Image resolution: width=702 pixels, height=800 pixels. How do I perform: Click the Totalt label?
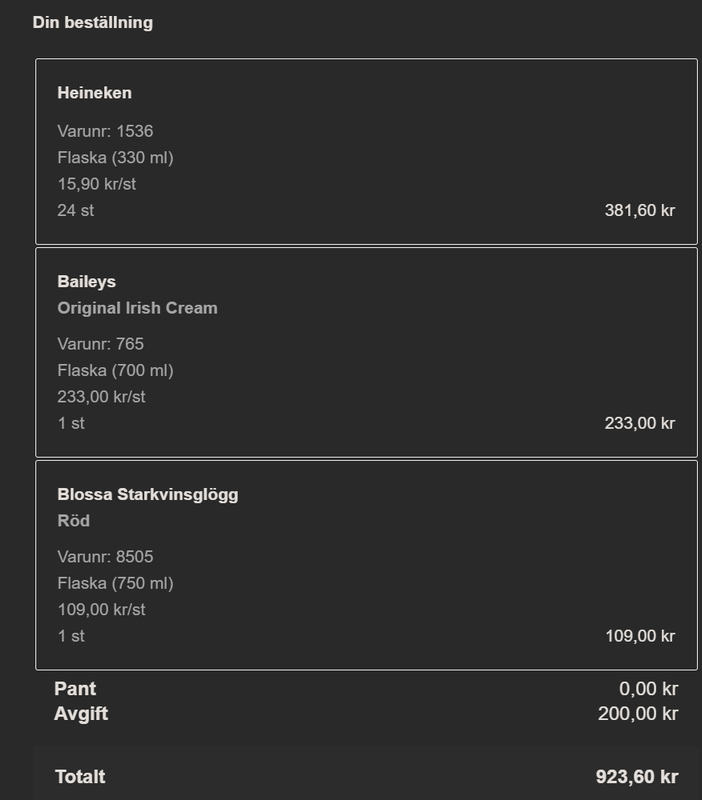tap(80, 777)
